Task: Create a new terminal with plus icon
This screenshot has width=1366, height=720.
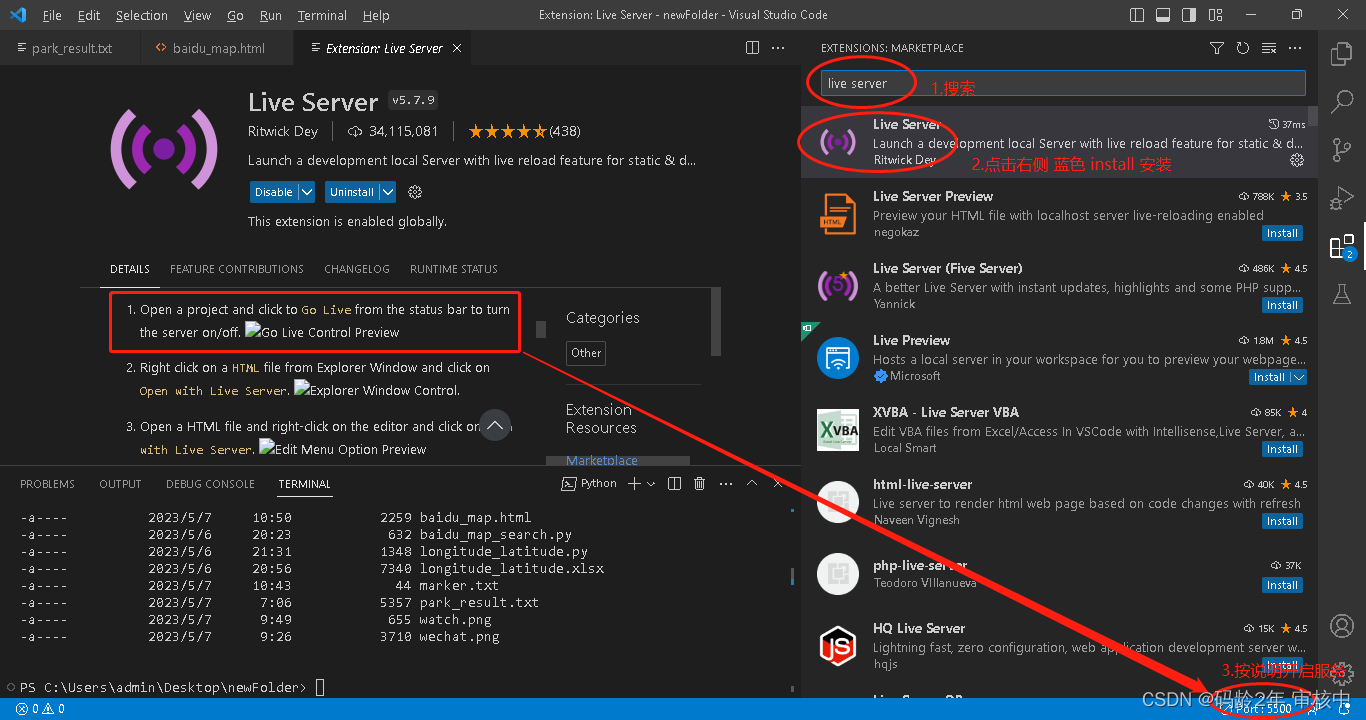Action: click(633, 484)
